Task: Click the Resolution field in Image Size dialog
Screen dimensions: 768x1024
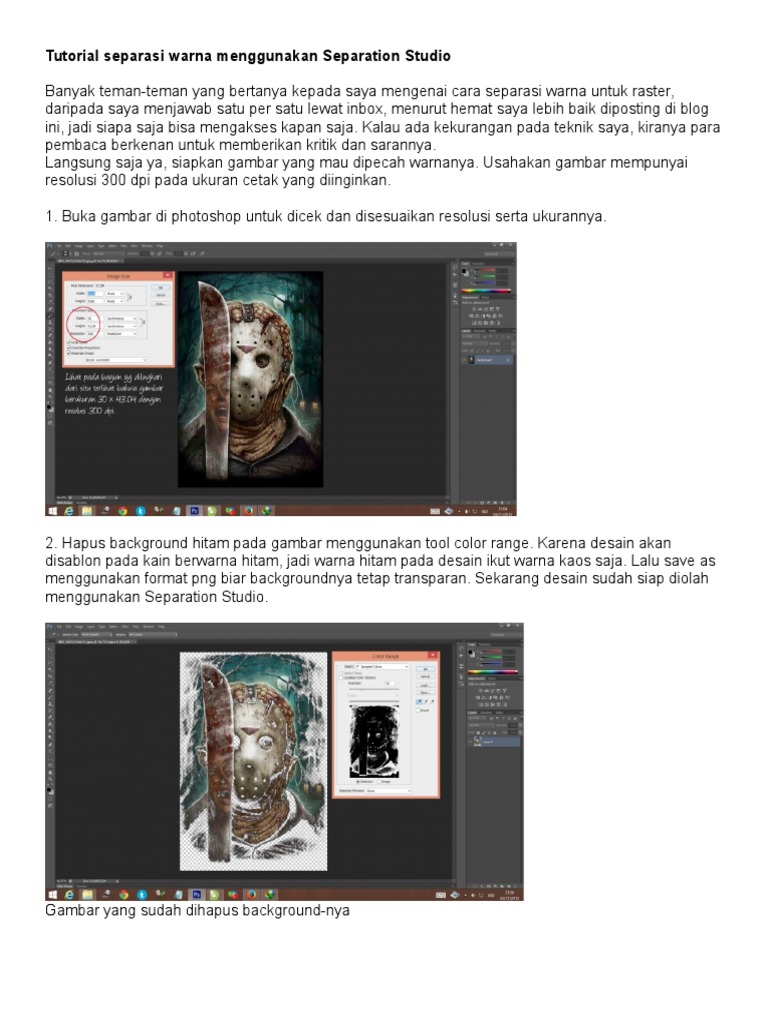Action: 93,334
